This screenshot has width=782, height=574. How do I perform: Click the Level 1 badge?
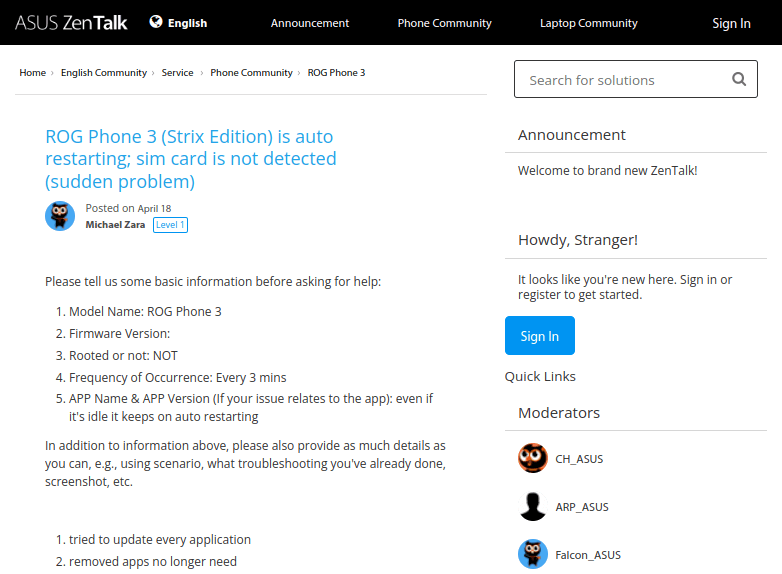[170, 225]
